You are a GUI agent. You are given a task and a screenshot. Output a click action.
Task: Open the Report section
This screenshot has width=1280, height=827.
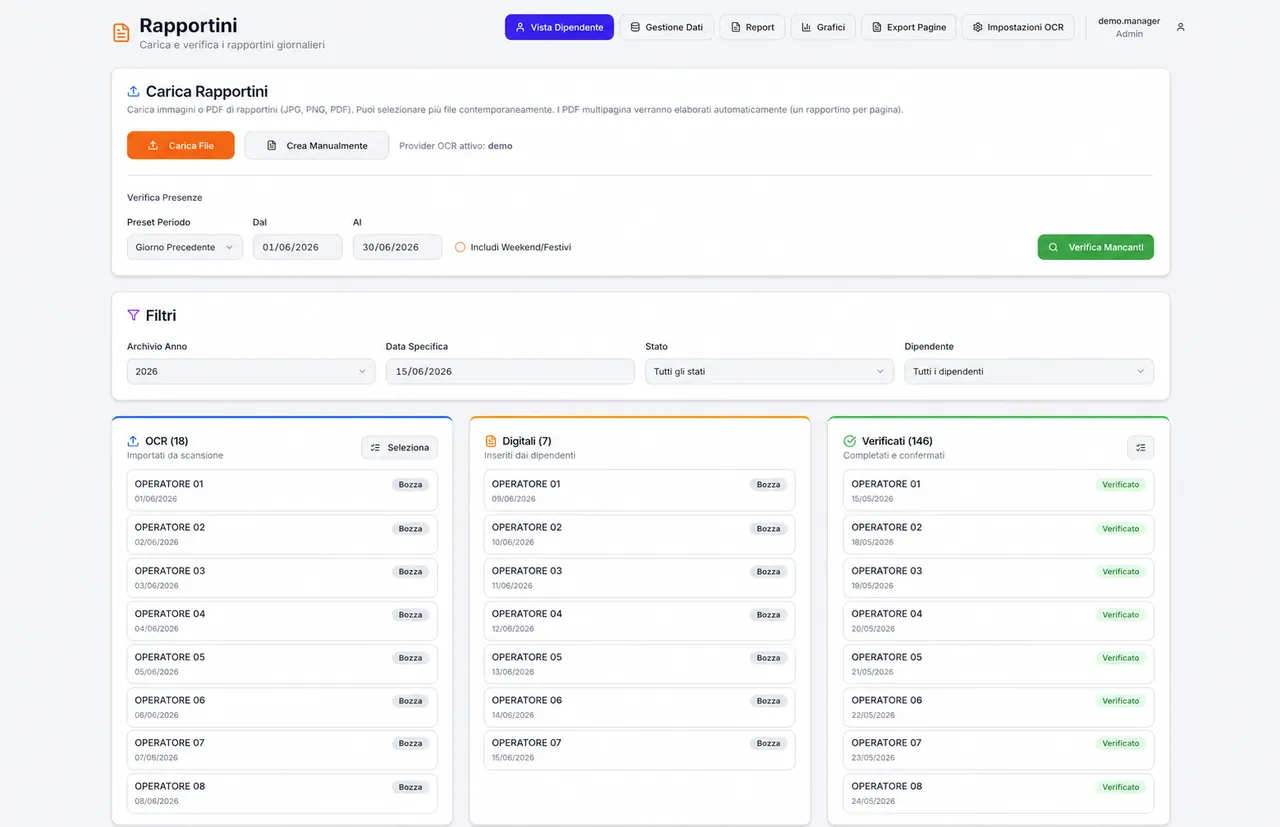click(x=752, y=27)
